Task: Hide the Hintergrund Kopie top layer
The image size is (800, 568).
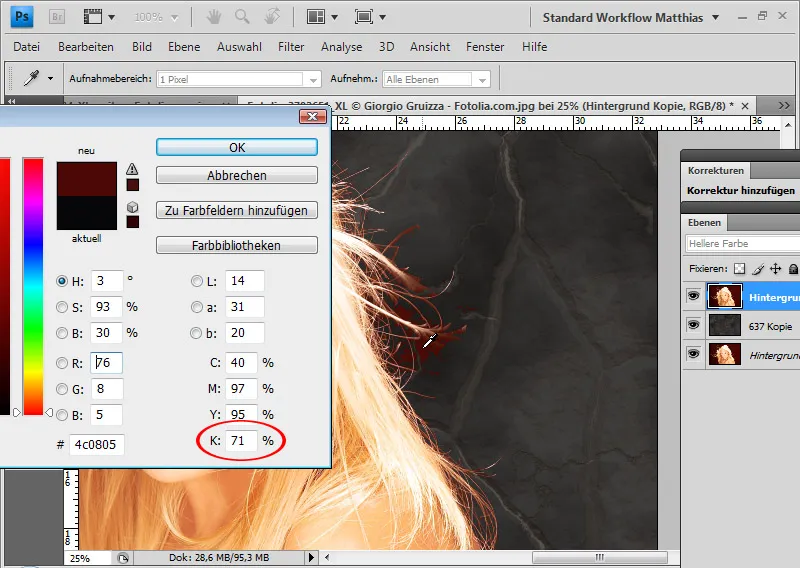Action: [x=693, y=296]
